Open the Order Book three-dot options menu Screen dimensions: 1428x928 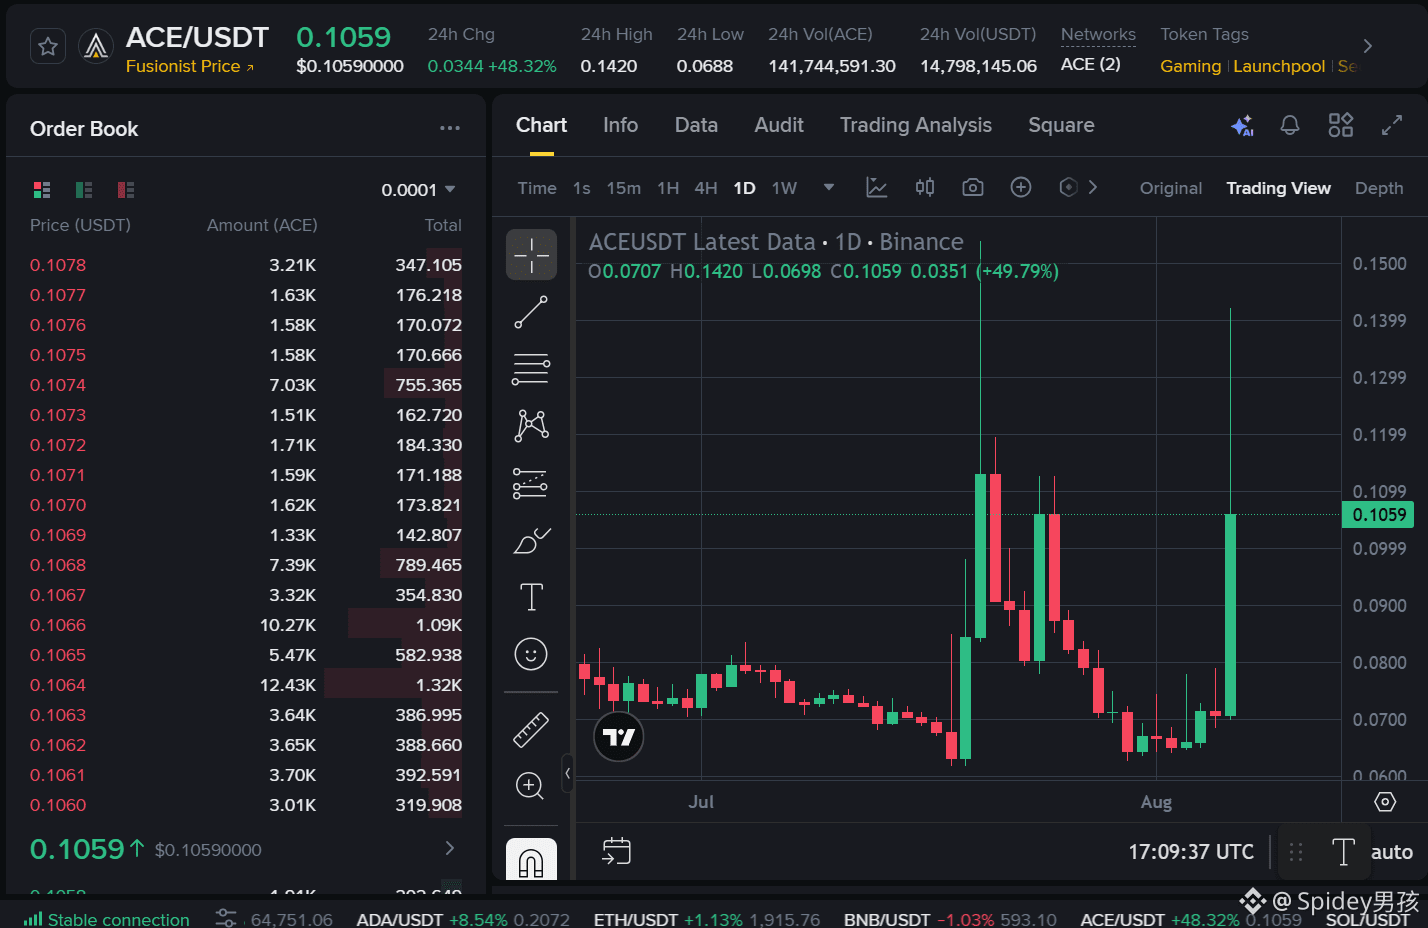[x=450, y=128]
